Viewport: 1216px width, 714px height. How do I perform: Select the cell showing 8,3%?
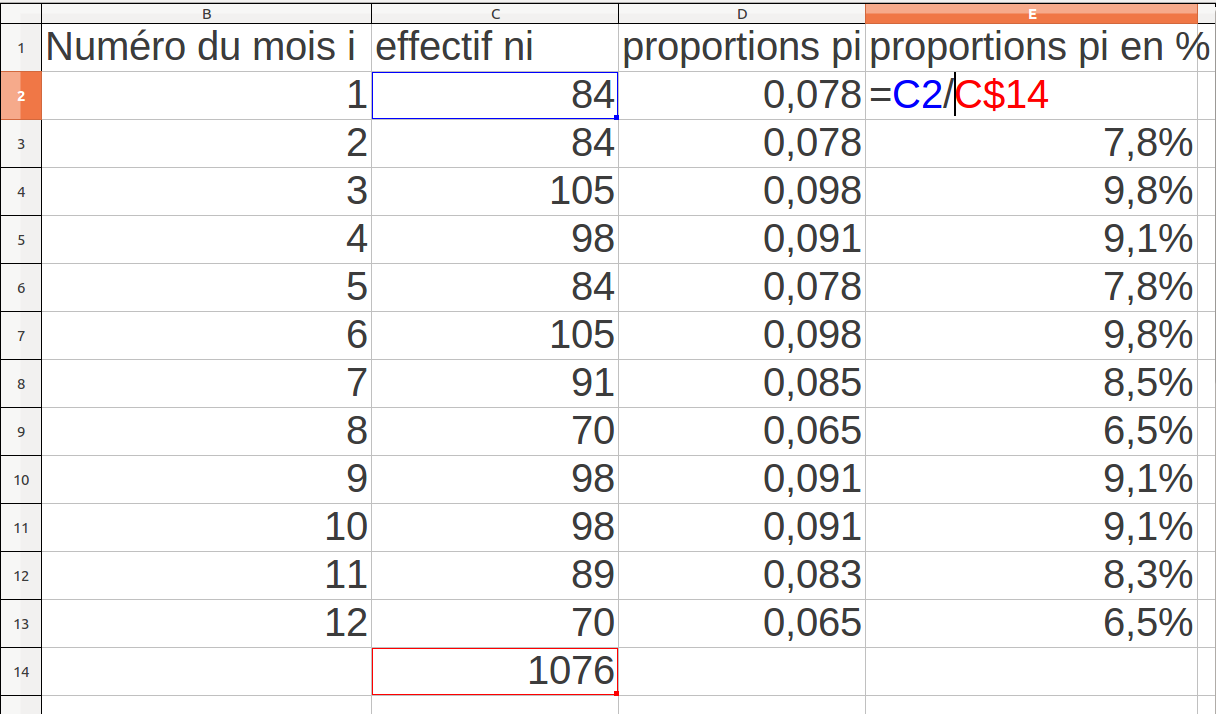(1031, 575)
